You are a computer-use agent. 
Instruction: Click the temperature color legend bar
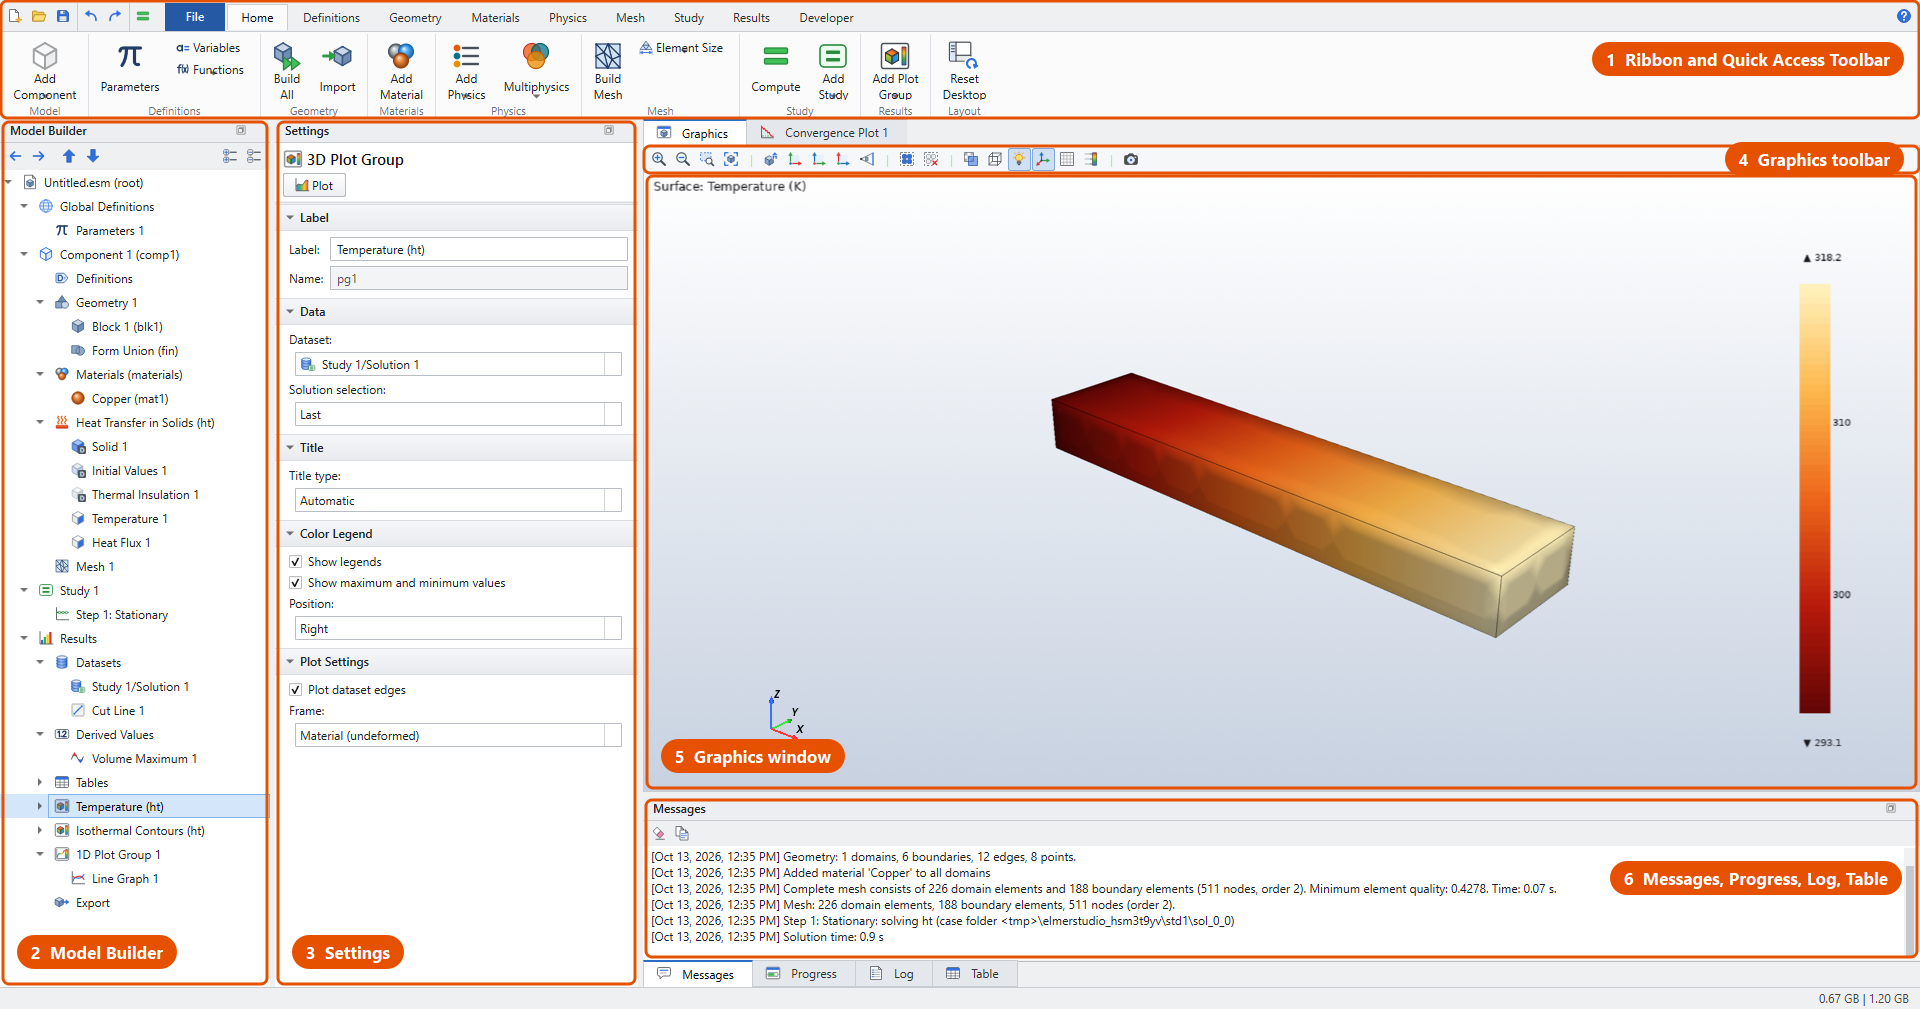pyautogui.click(x=1814, y=498)
